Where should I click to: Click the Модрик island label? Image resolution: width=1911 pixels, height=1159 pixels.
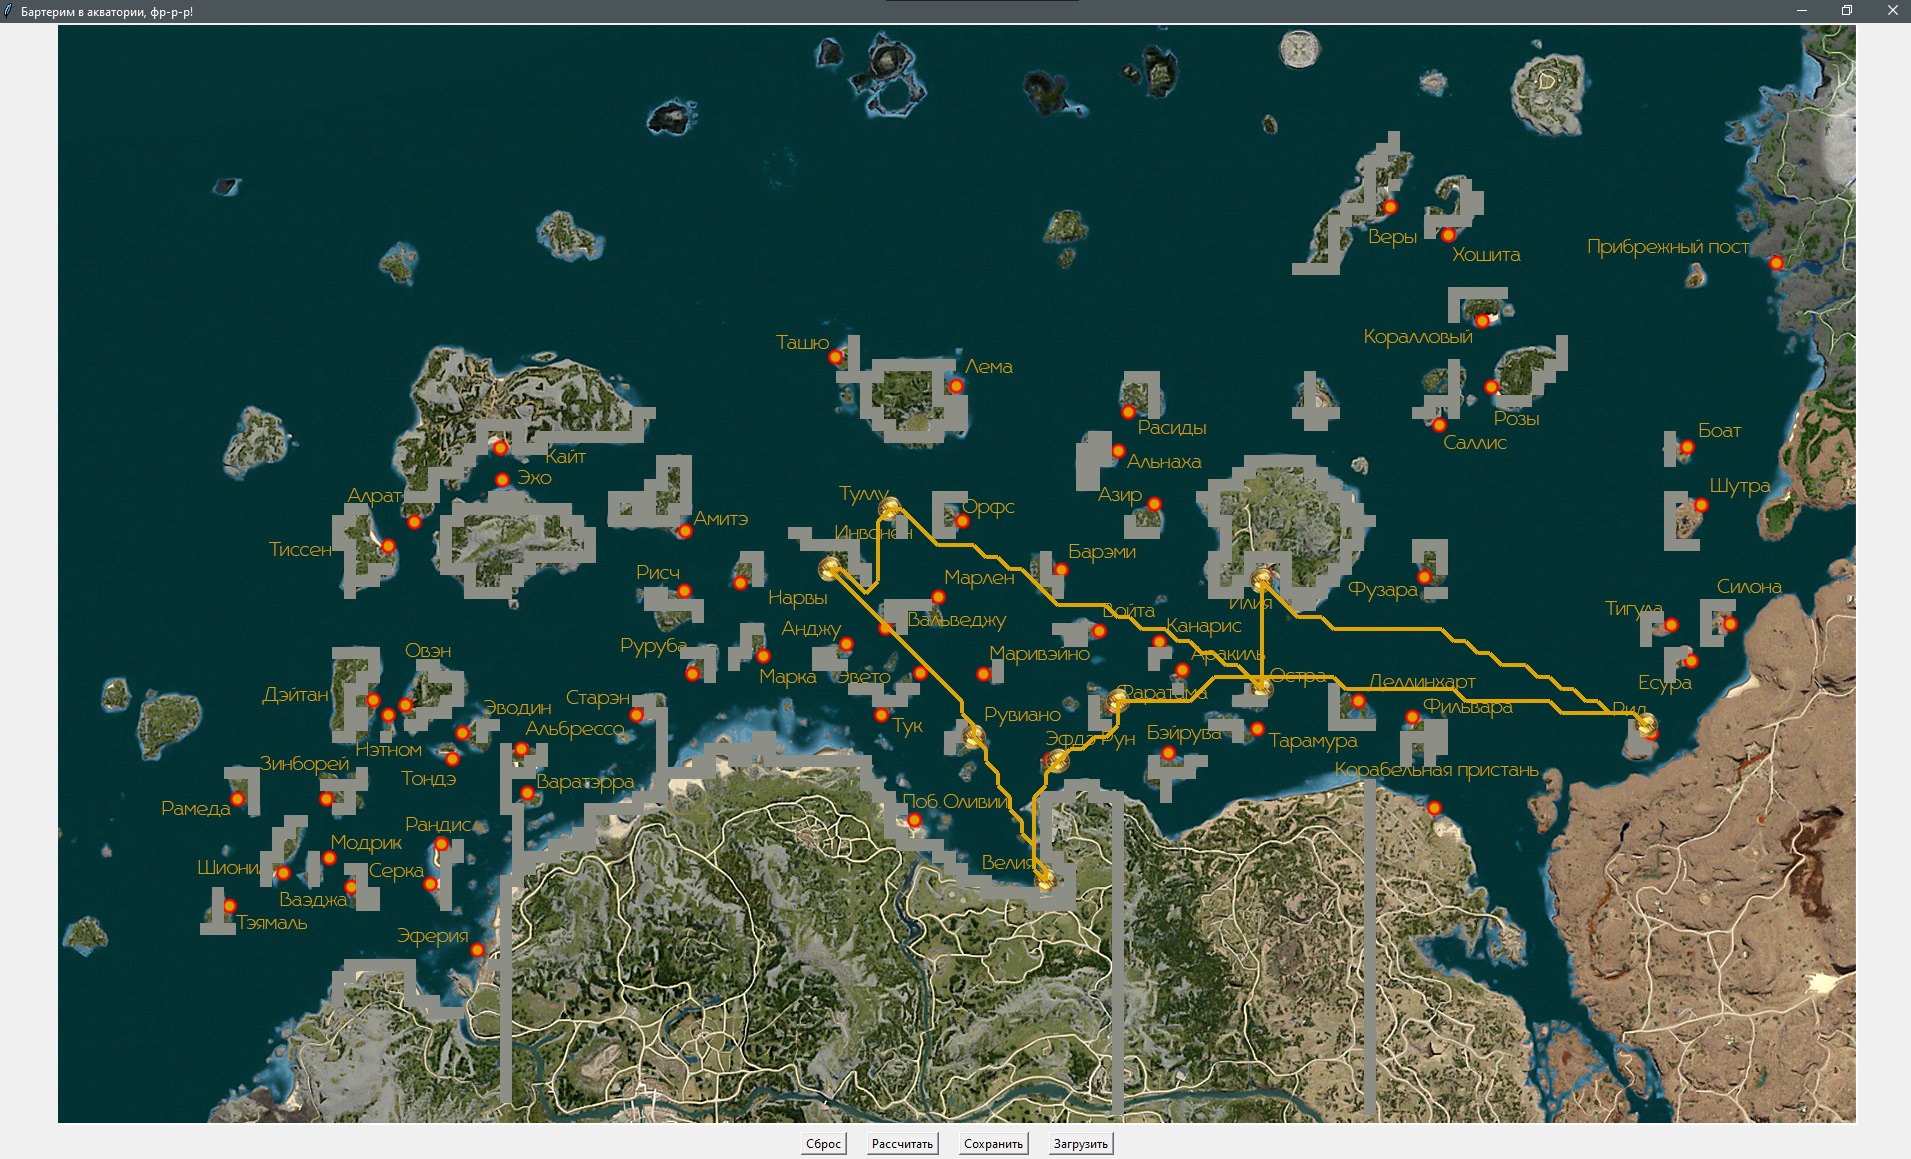[366, 843]
